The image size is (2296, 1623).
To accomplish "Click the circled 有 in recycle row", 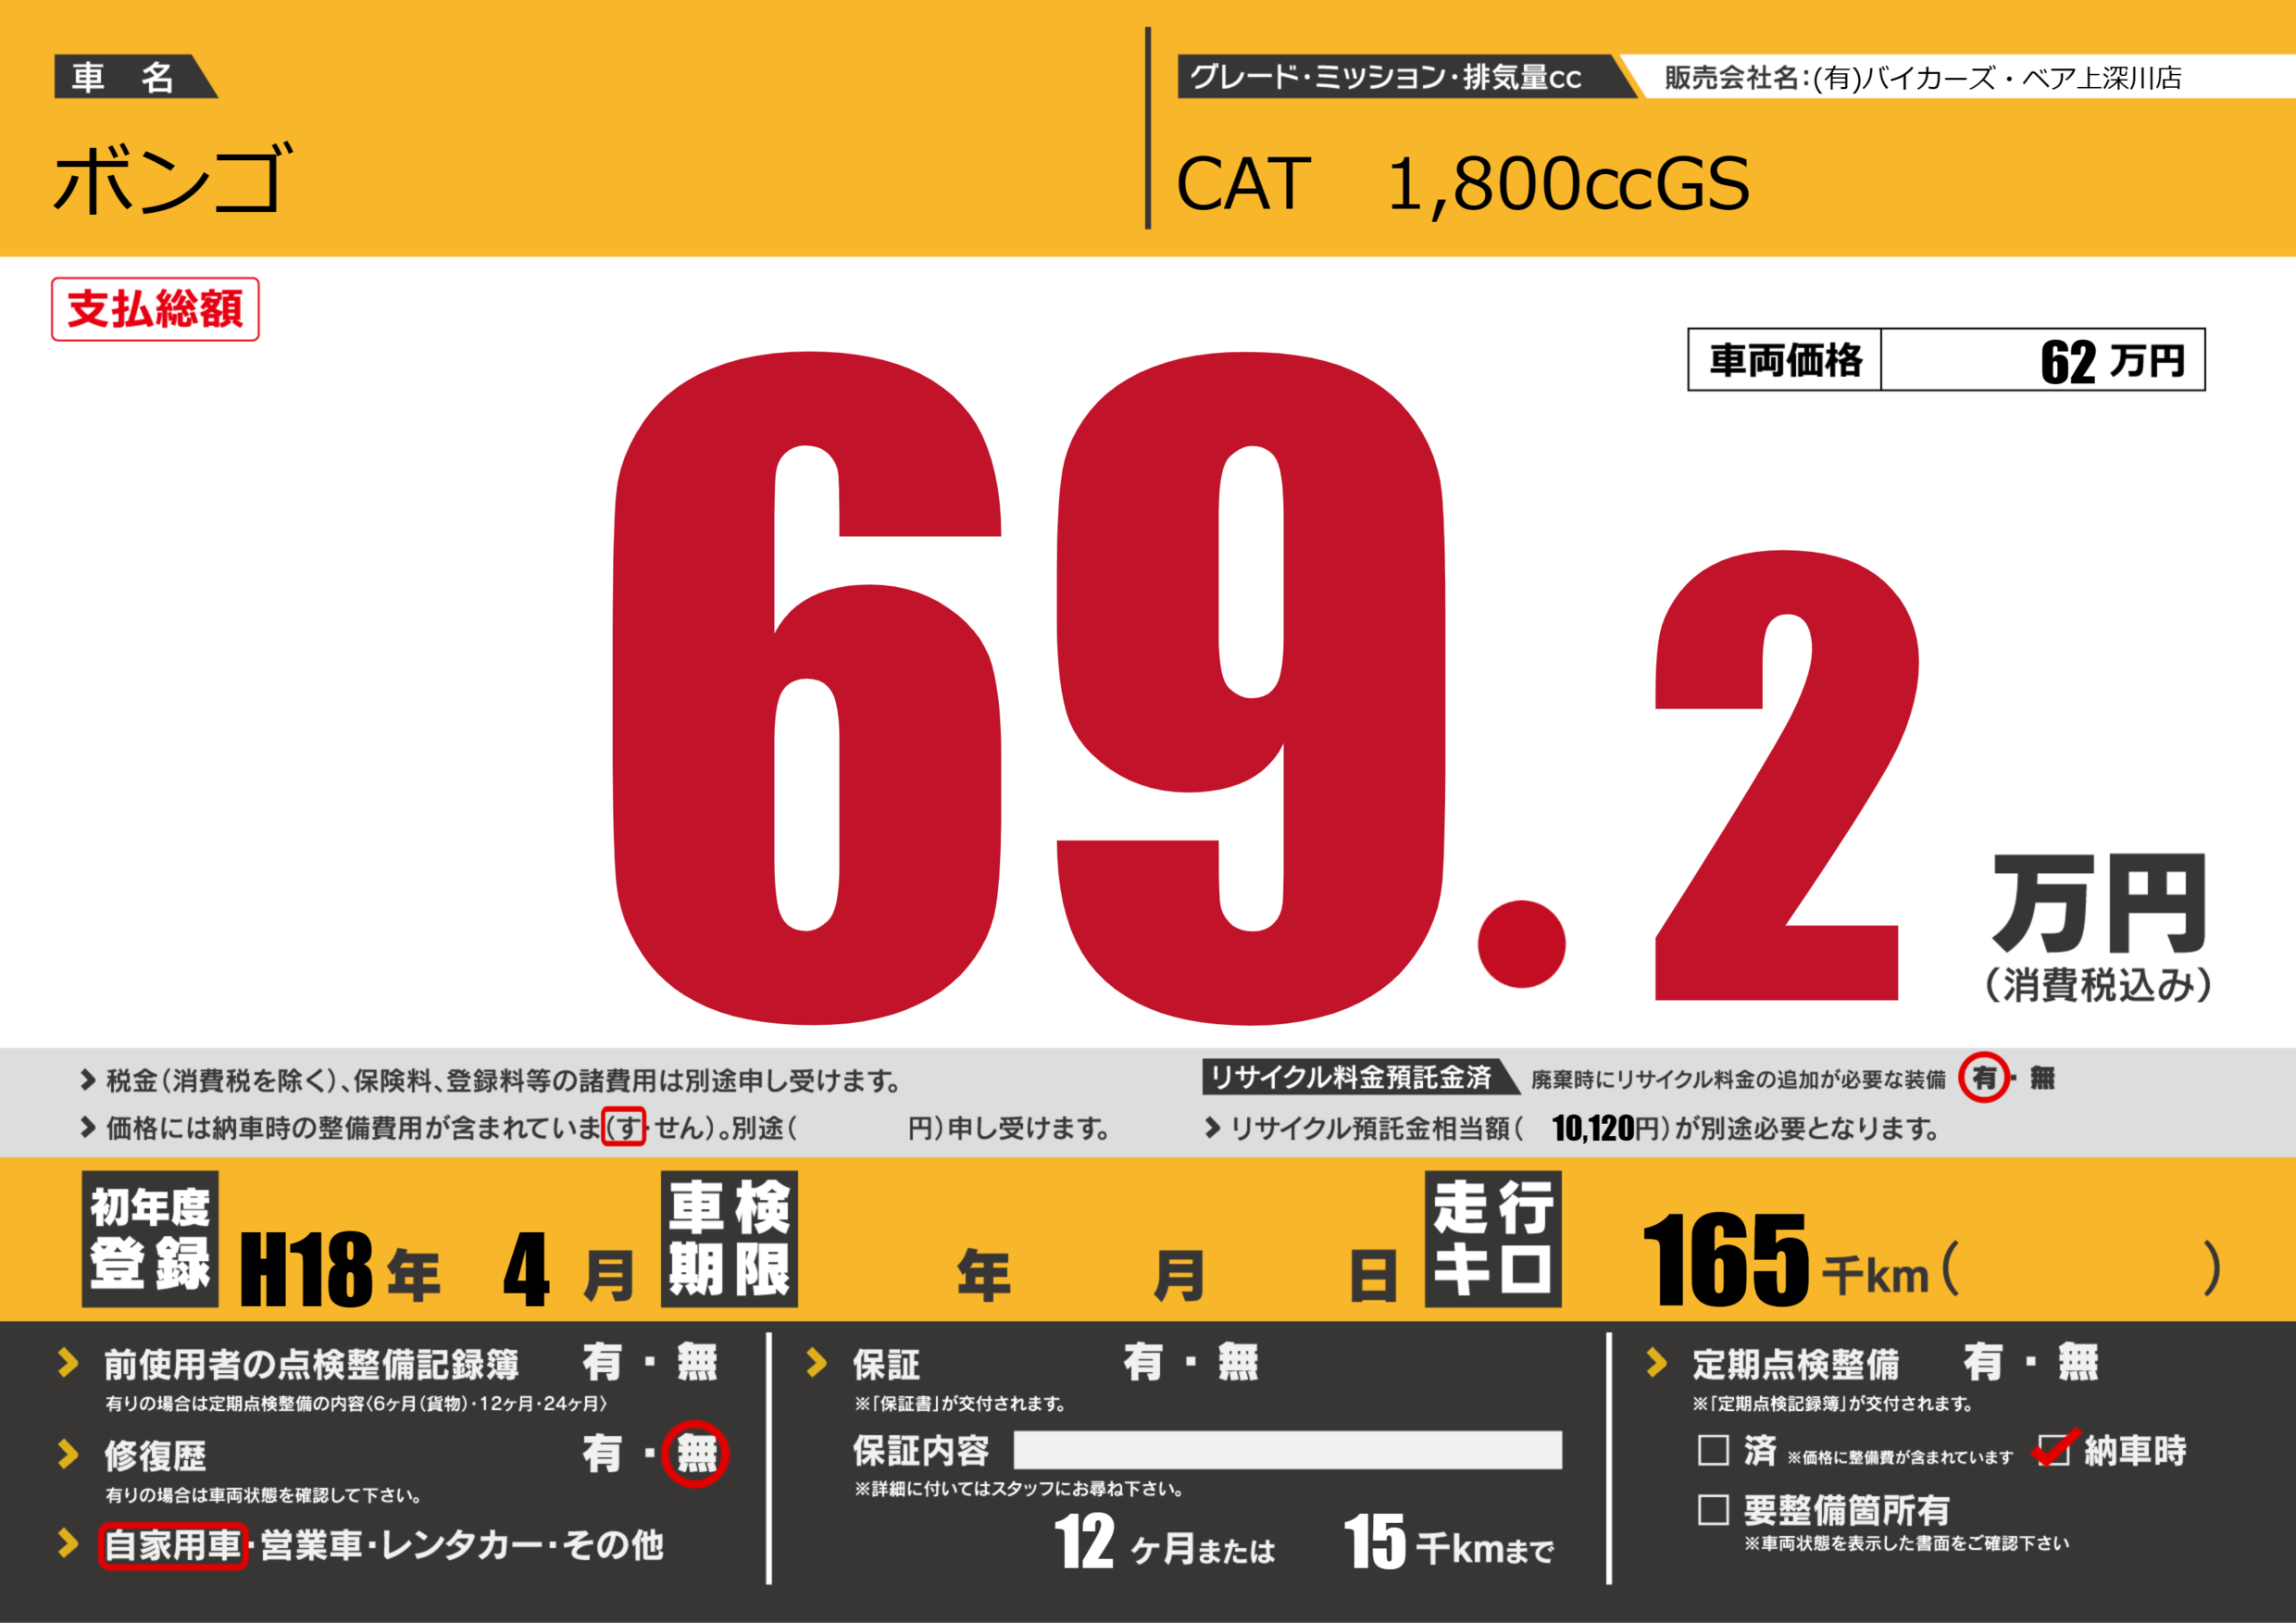I will click(x=1984, y=1078).
